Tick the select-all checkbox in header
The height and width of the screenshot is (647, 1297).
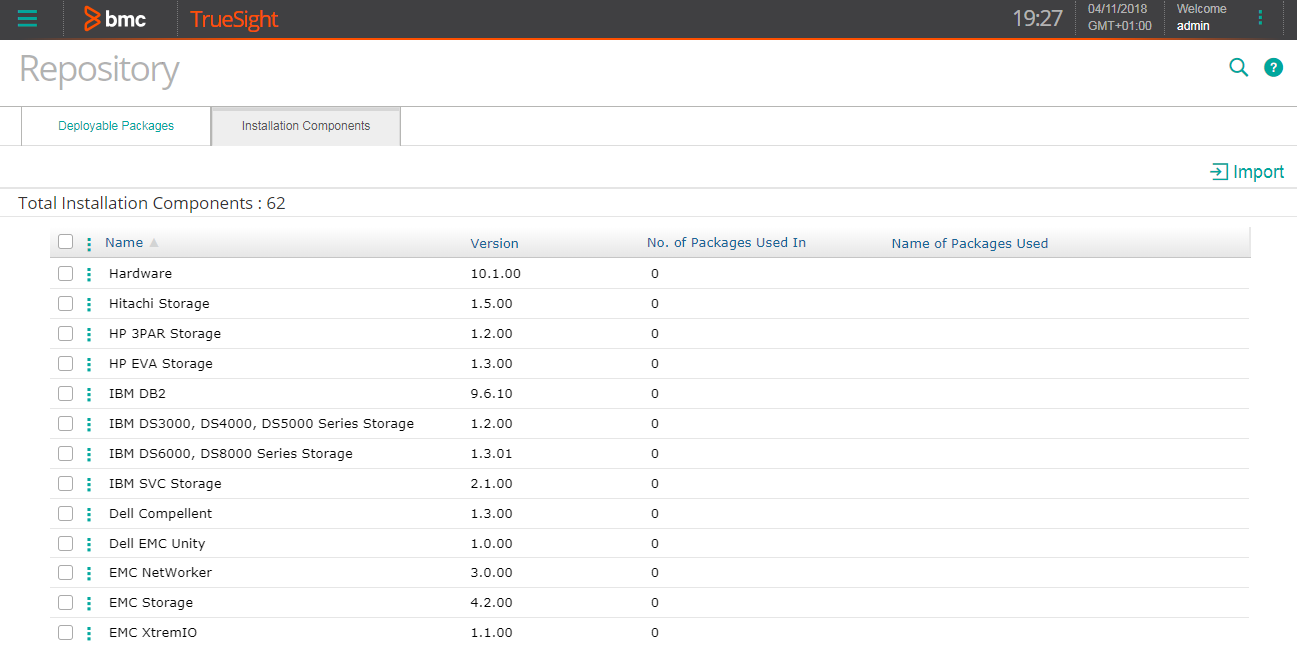click(66, 242)
